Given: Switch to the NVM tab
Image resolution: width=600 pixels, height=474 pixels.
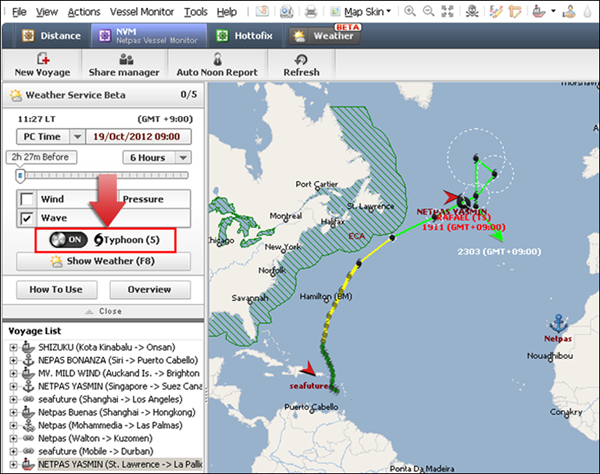Looking at the screenshot, I should (149, 36).
